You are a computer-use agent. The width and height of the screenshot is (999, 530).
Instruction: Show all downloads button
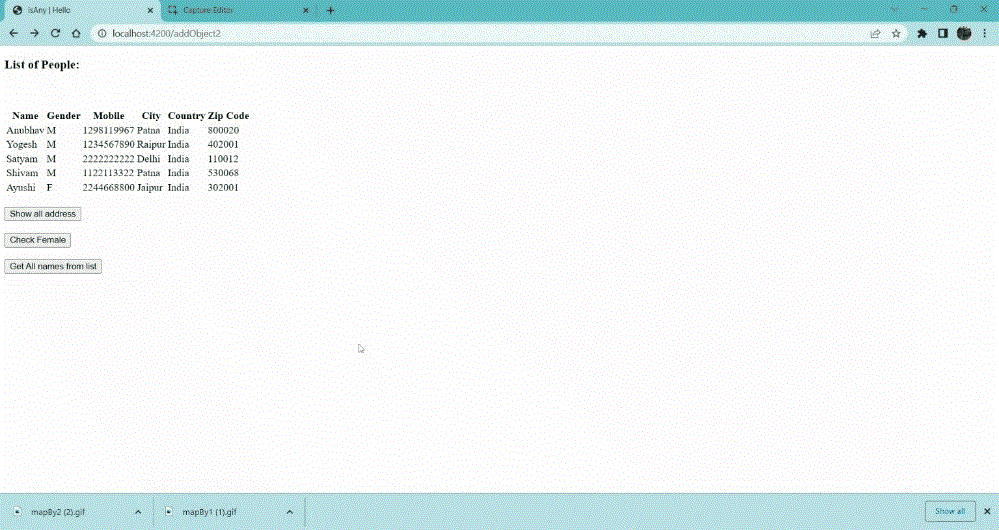click(x=950, y=511)
